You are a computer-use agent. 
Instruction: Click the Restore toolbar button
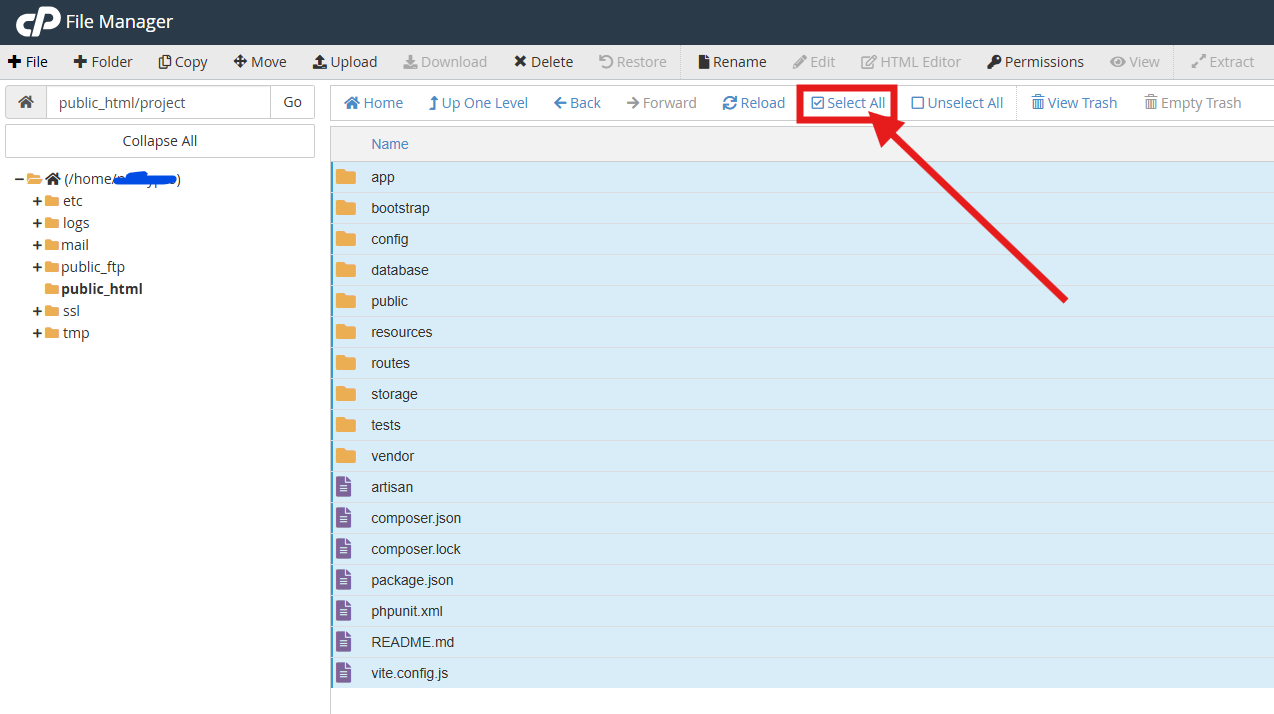click(633, 62)
